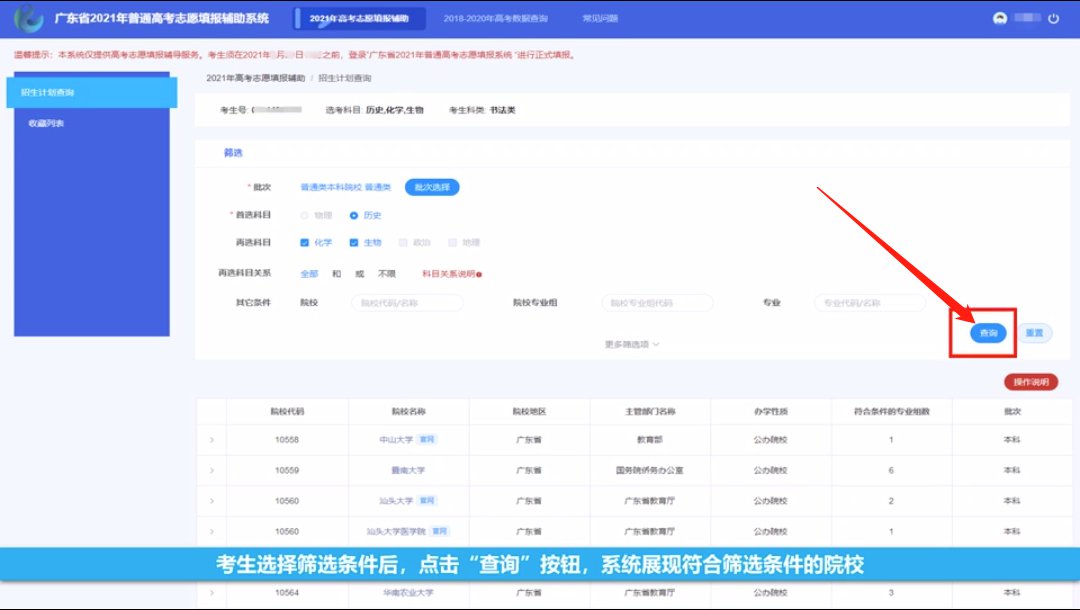Click the blue 查询 button

(x=988, y=333)
